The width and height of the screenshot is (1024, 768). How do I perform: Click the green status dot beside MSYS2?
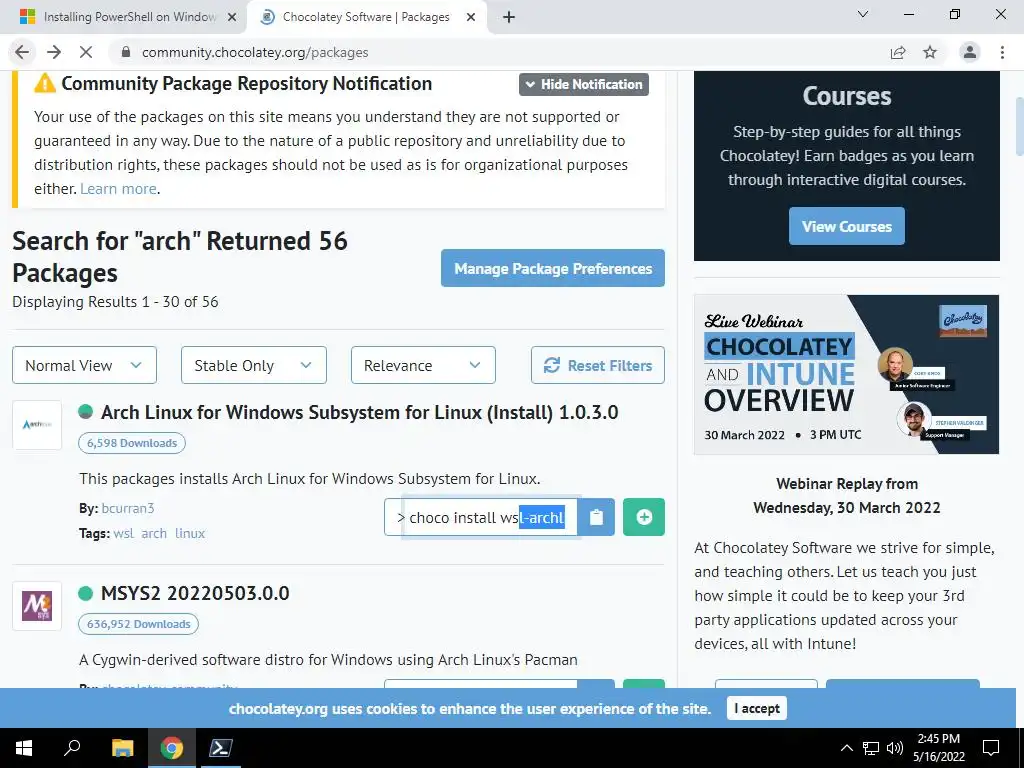85,593
